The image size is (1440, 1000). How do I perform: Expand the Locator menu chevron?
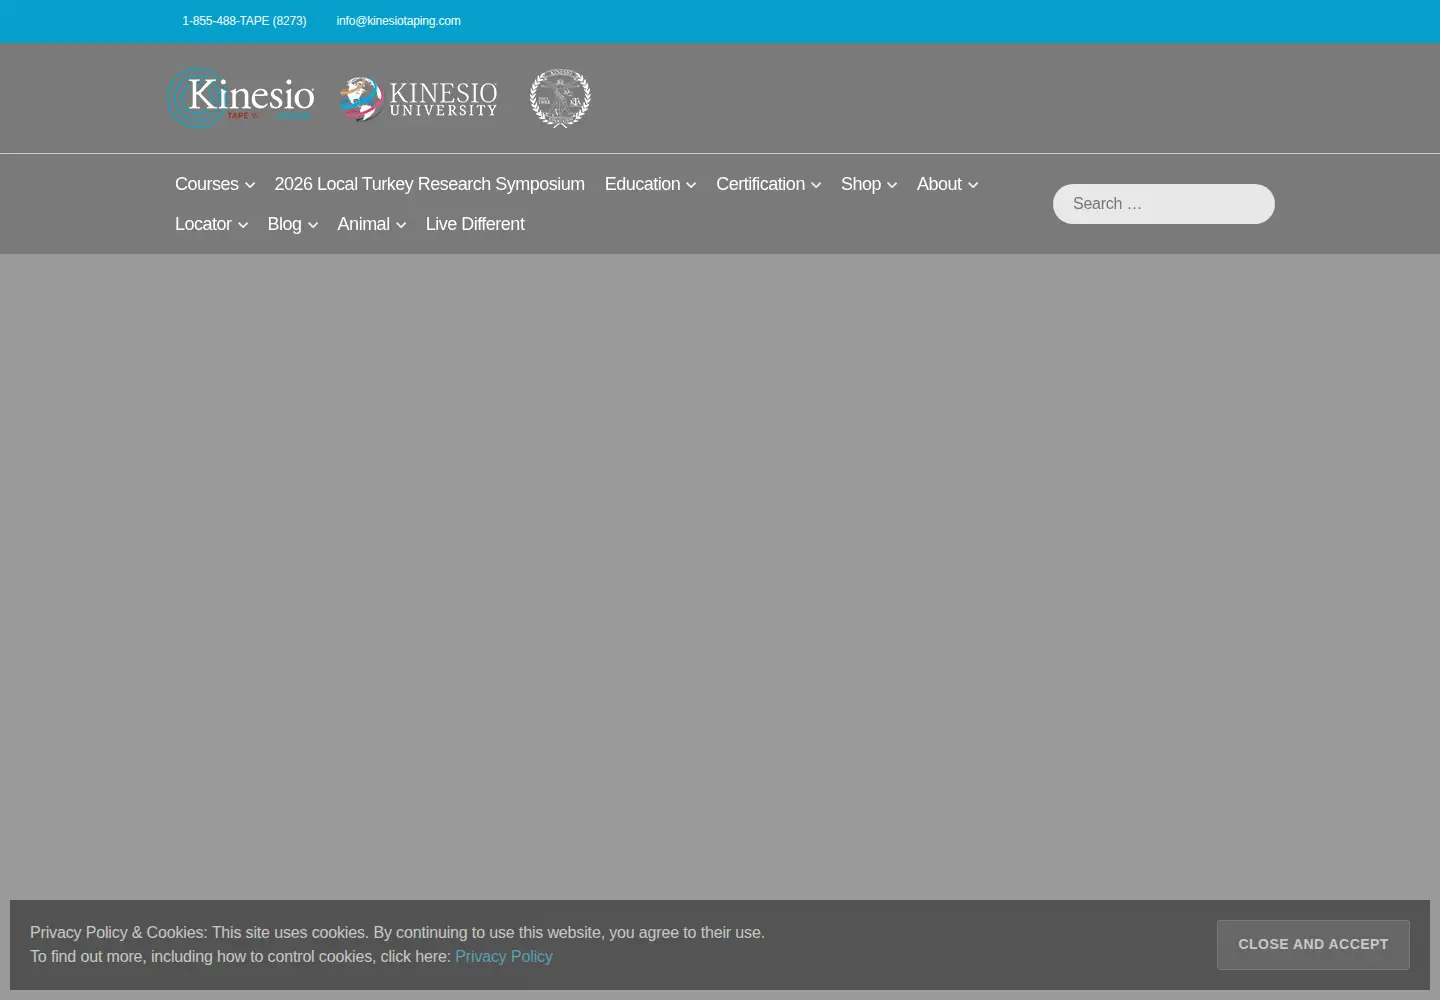243,225
